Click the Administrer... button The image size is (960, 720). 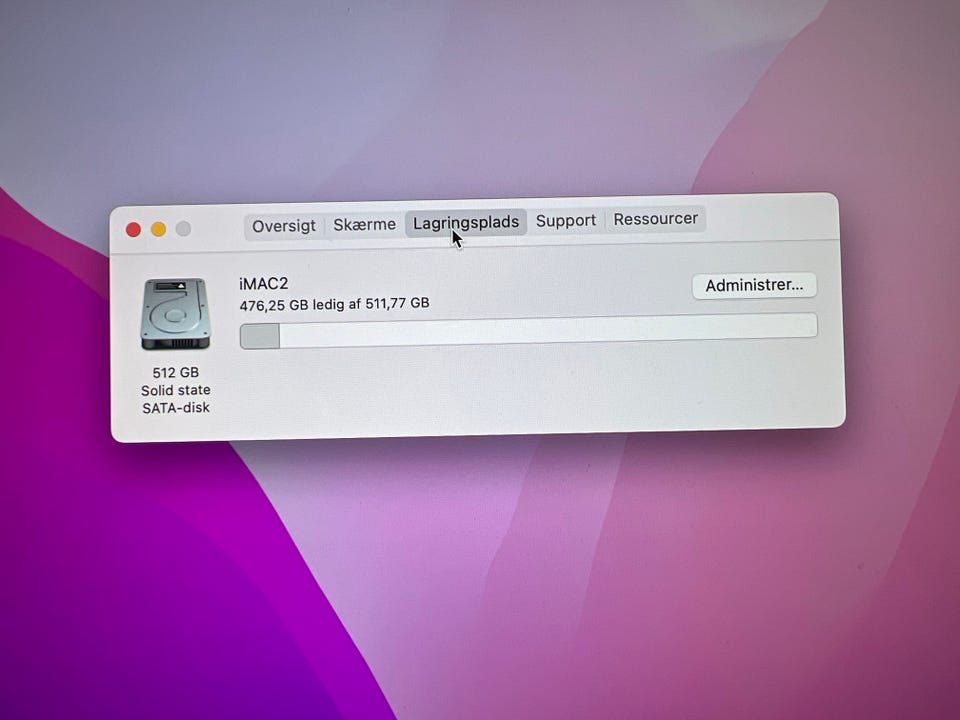point(754,285)
